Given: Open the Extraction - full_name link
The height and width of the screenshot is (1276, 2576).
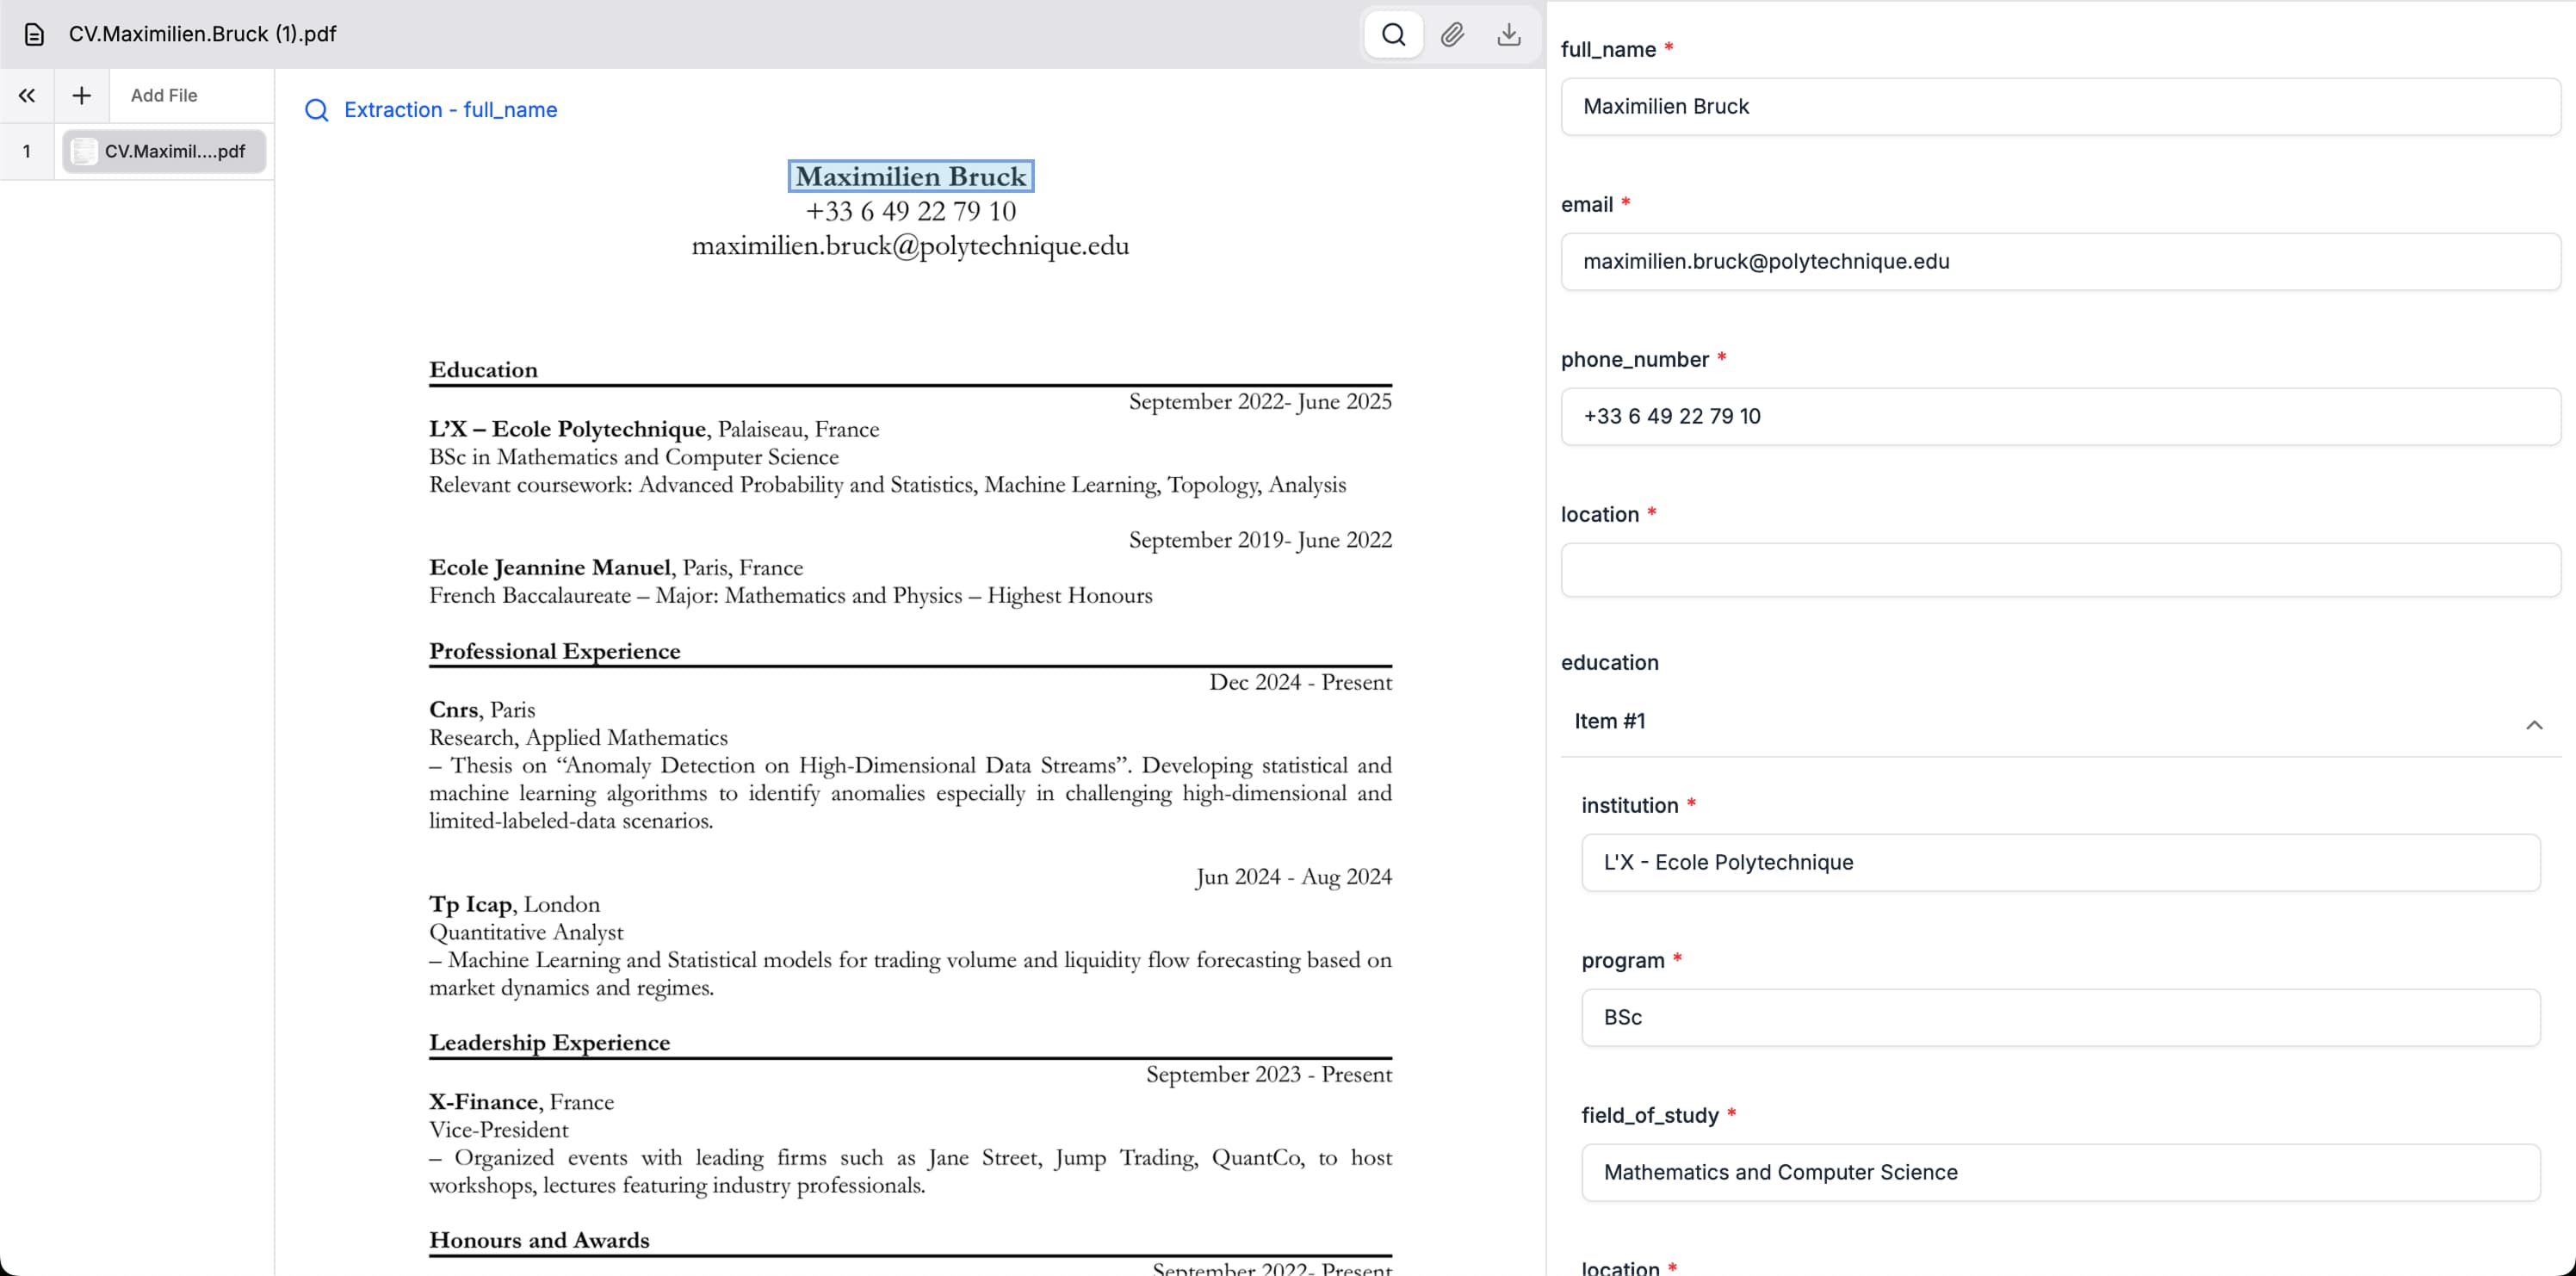Looking at the screenshot, I should click(x=450, y=110).
